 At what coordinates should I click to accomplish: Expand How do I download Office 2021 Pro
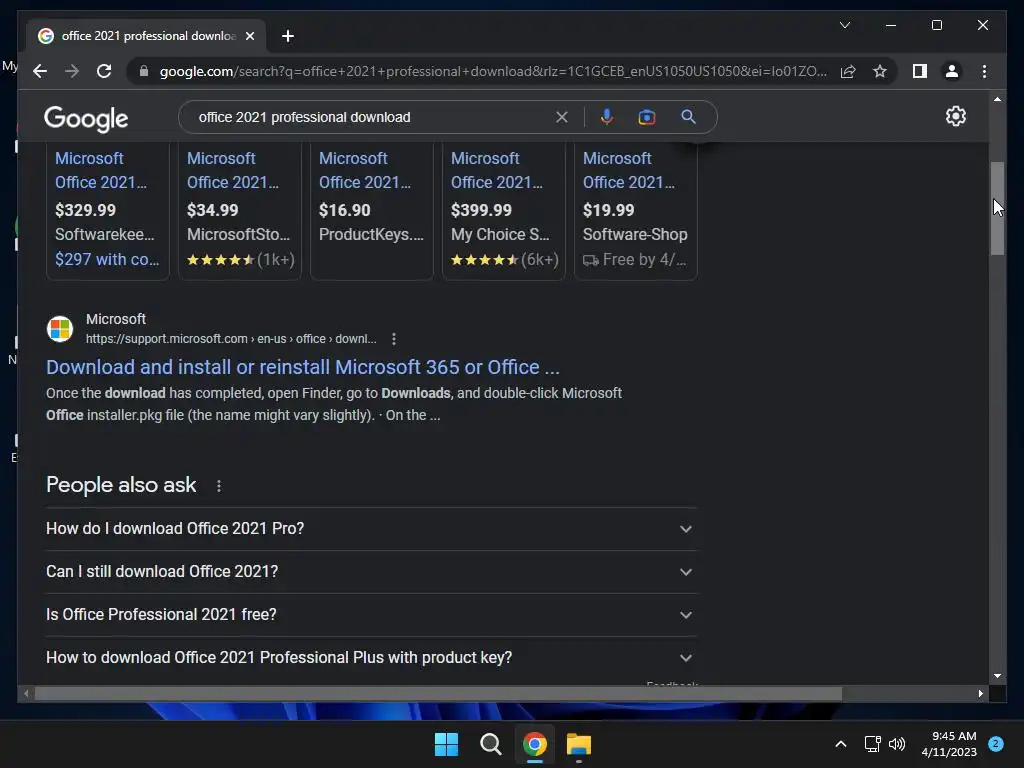[371, 528]
